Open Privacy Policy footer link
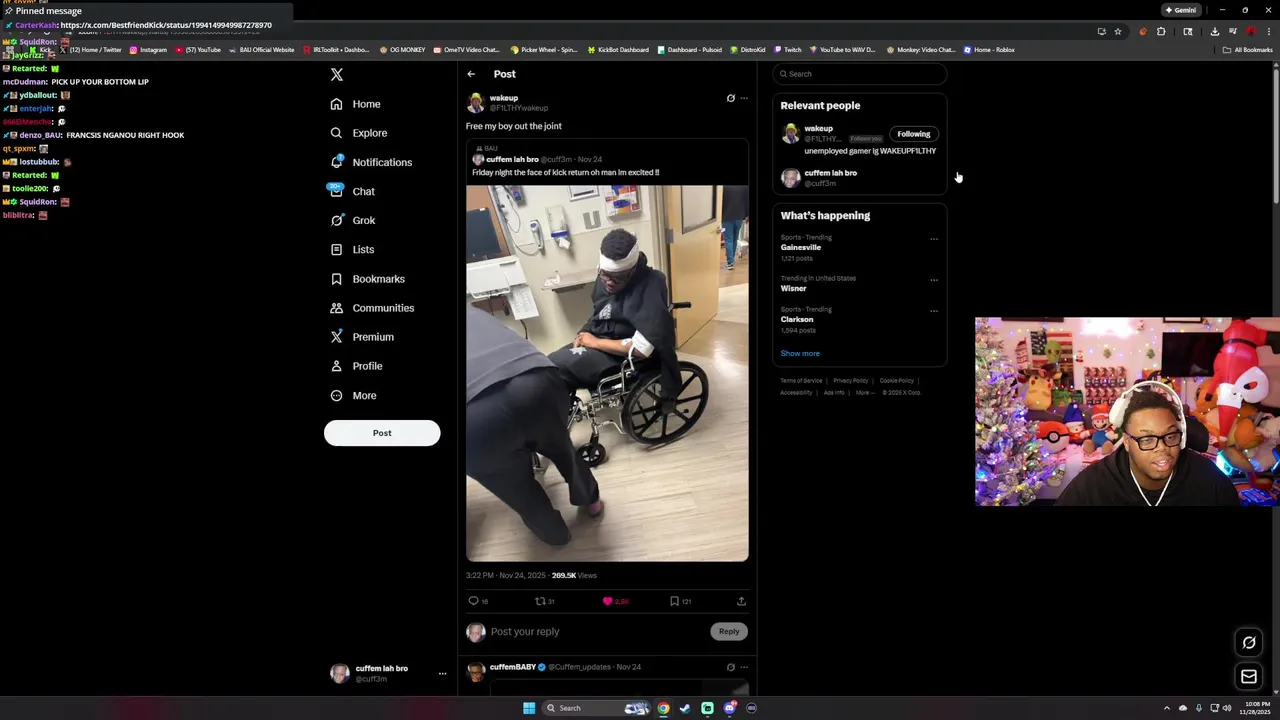This screenshot has height=720, width=1280. coord(851,381)
